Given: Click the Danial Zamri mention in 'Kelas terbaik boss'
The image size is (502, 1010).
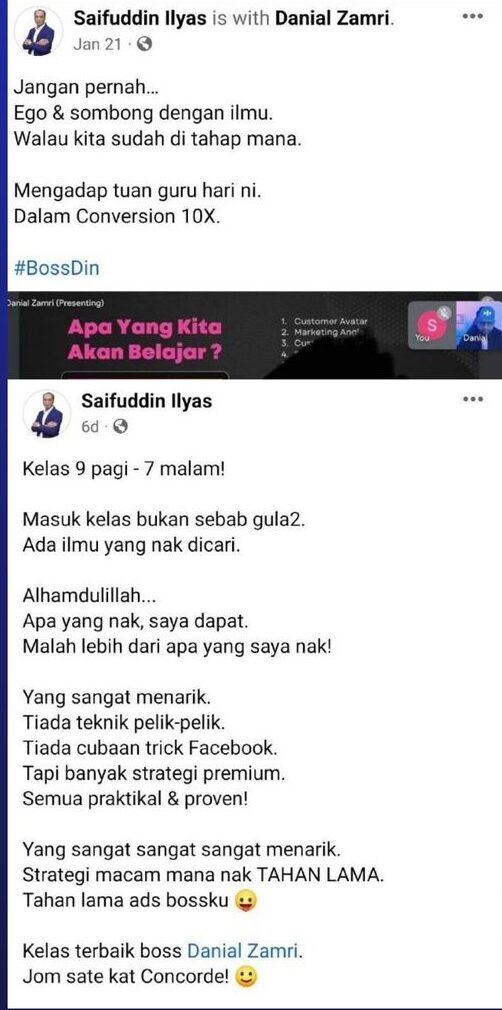Looking at the screenshot, I should [x=244, y=950].
